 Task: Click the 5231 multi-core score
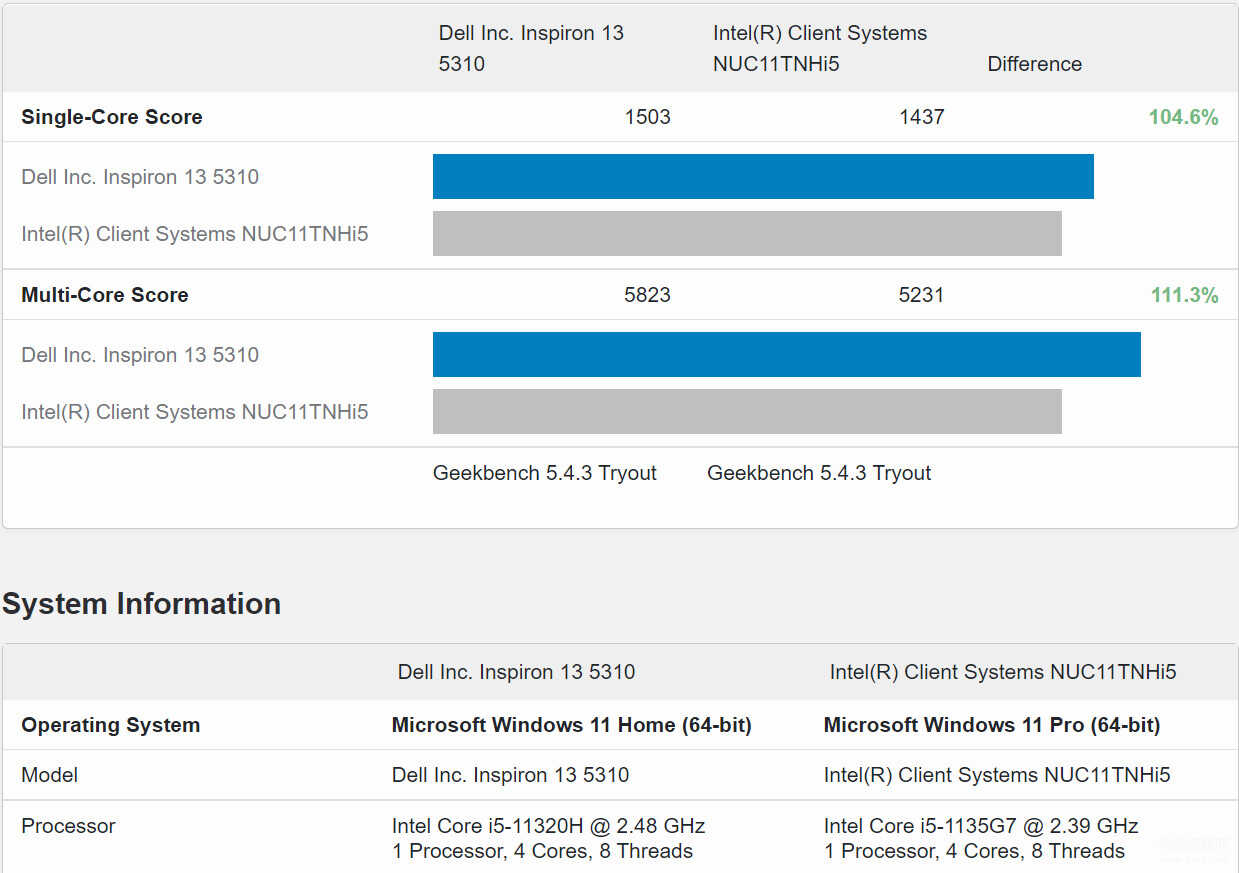(x=921, y=295)
